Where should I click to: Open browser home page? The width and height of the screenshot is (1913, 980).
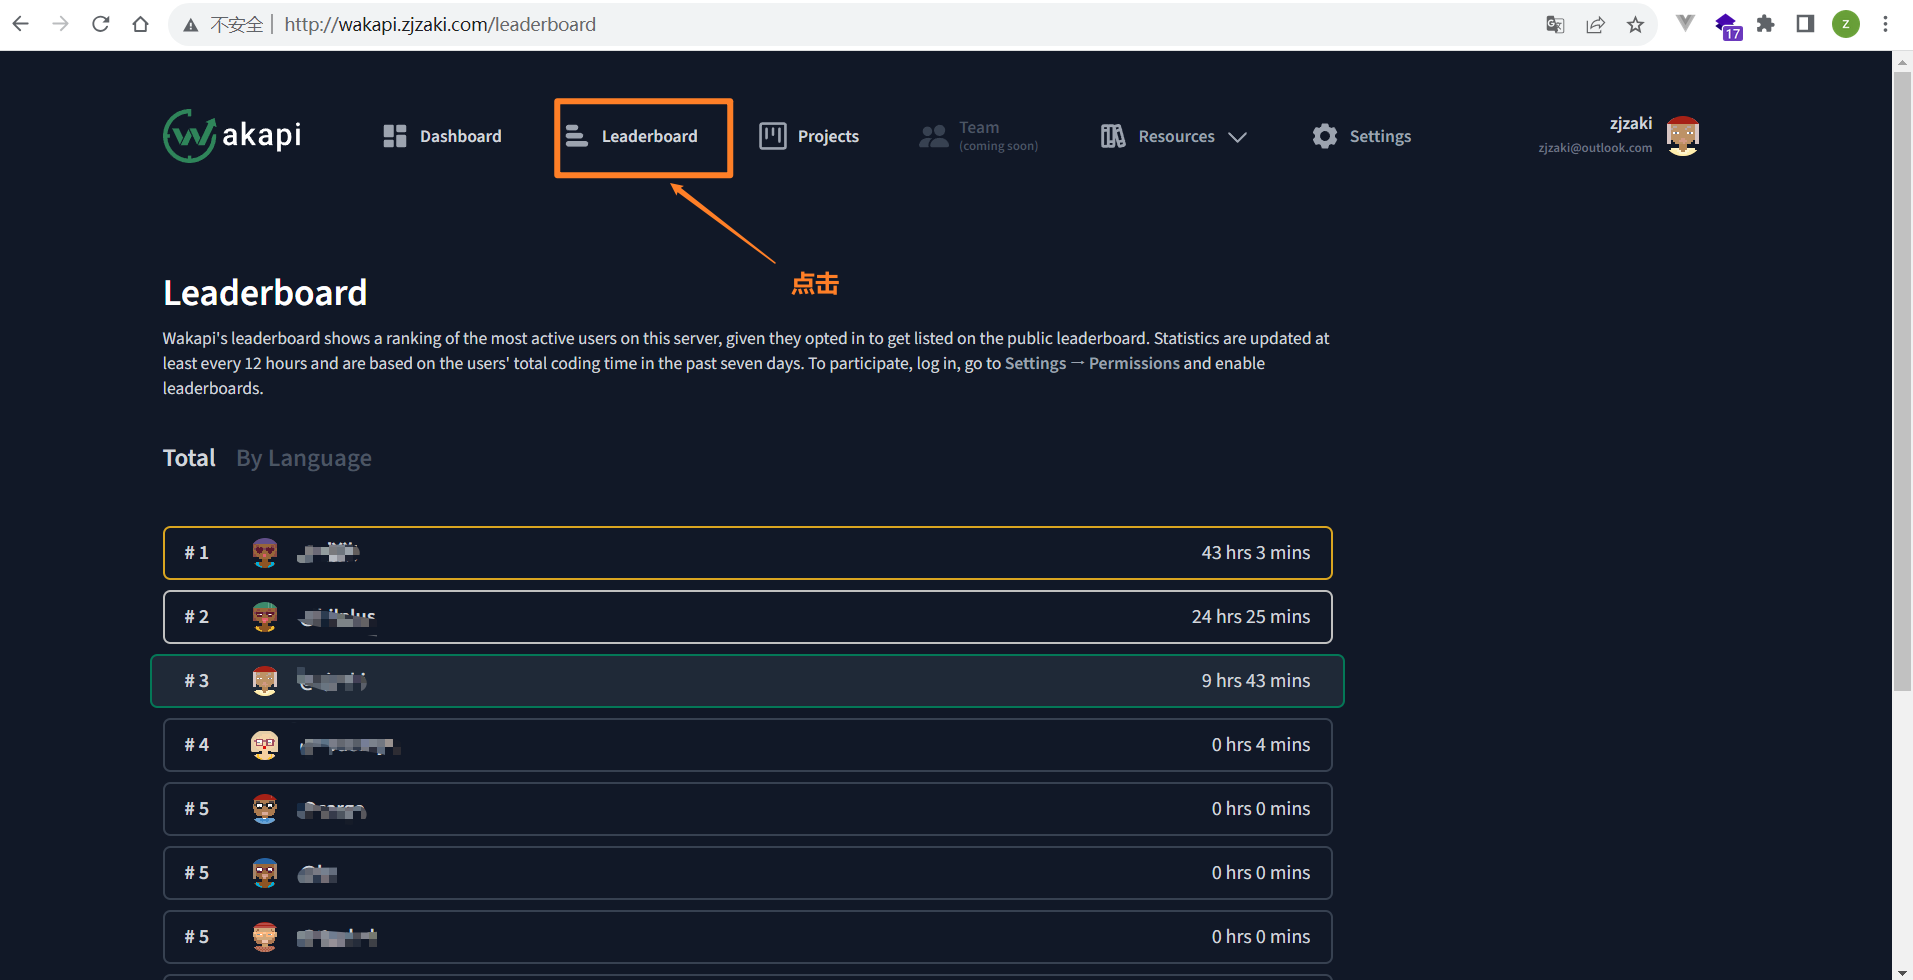(141, 24)
